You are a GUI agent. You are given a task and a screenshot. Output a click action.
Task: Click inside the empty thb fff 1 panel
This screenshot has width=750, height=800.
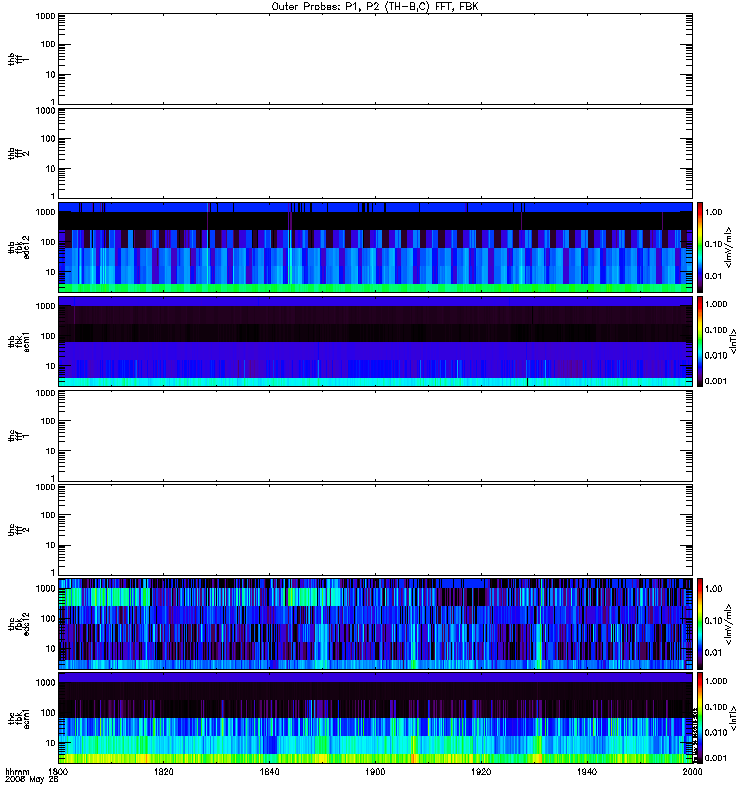pyautogui.click(x=375, y=59)
